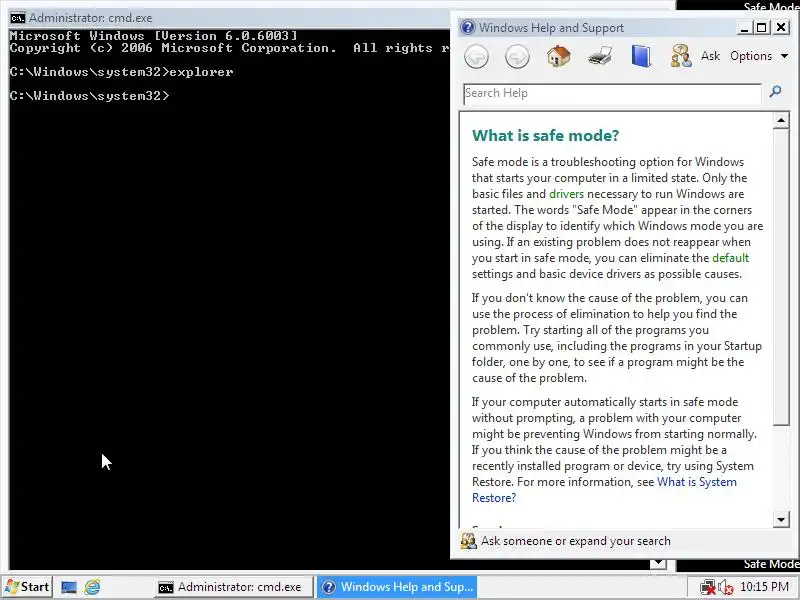This screenshot has height=600, width=800.
Task: Click the Ask people icon
Action: [x=681, y=56]
